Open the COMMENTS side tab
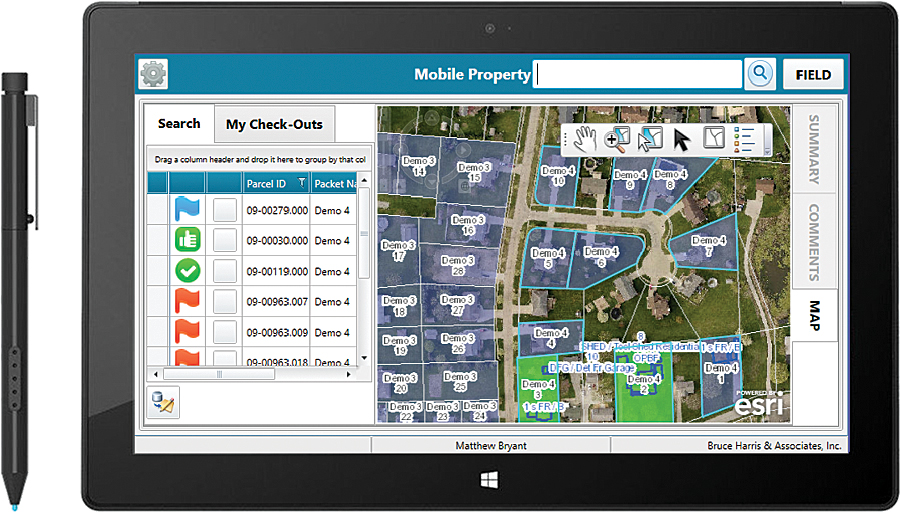 tap(814, 242)
